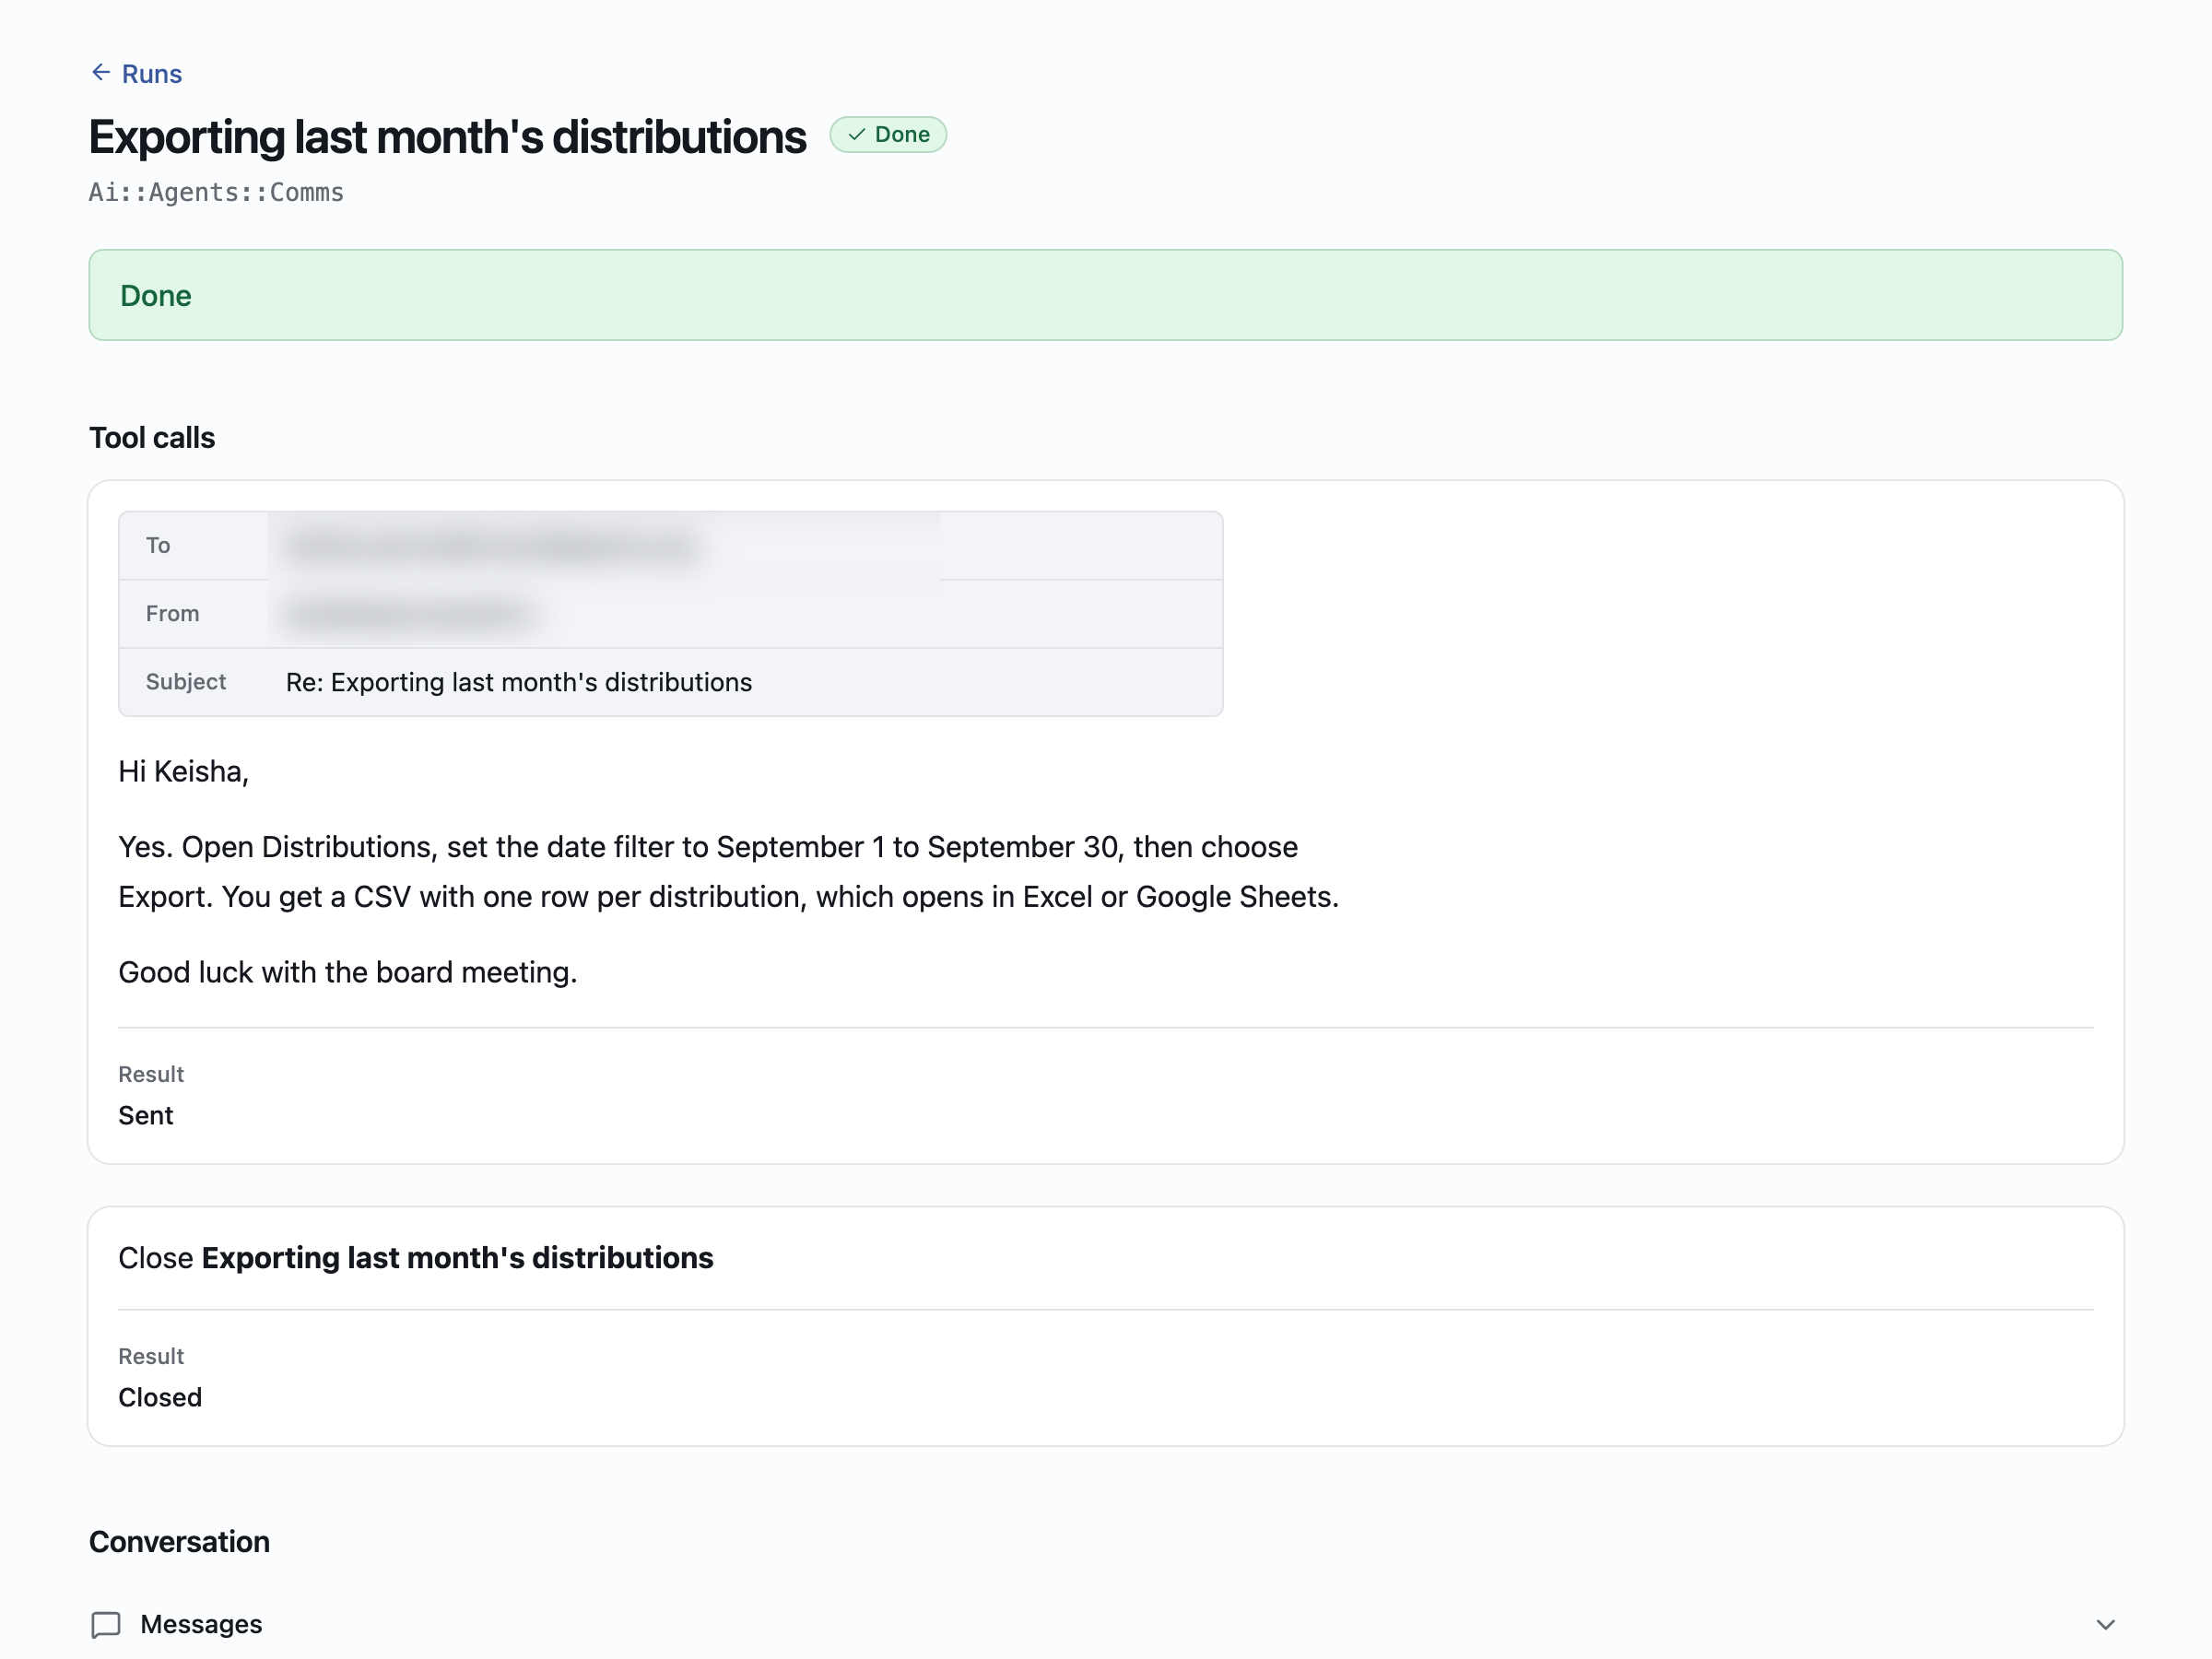Viewport: 2212px width, 1659px height.
Task: Click the page title 'Exporting last month's distributions'
Action: click(x=447, y=137)
